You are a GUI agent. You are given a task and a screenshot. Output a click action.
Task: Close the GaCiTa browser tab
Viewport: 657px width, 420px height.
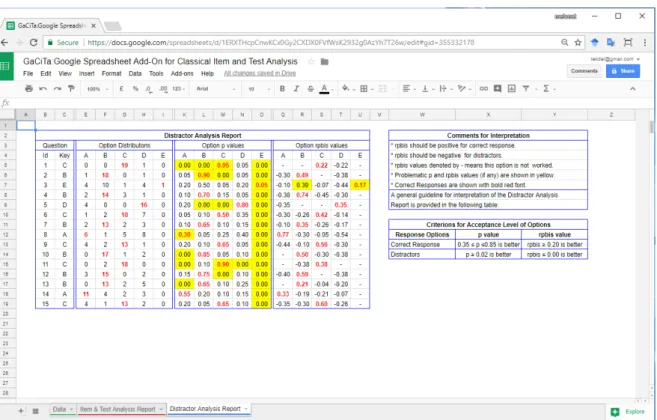tap(93, 26)
